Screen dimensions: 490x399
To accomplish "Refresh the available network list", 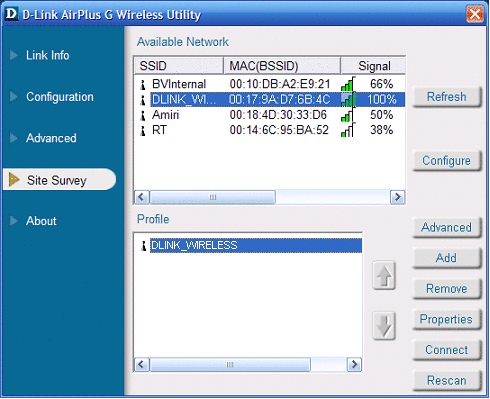I will tap(447, 97).
